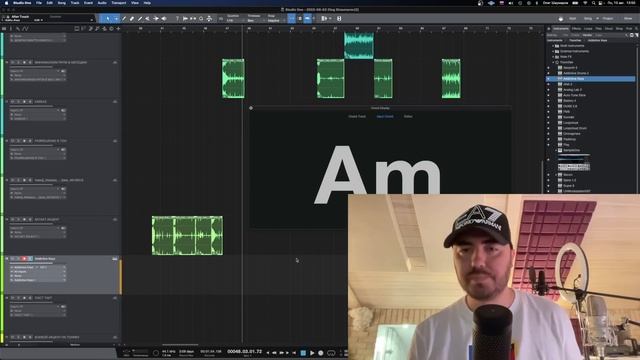This screenshot has width=640, height=360.
Task: Expand the Multi Instruments folder
Action: point(553,46)
